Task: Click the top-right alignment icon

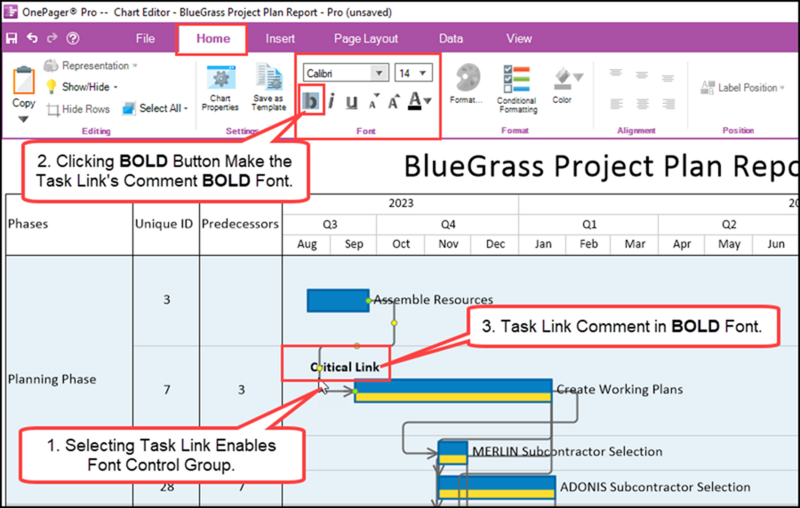Action: pos(668,77)
